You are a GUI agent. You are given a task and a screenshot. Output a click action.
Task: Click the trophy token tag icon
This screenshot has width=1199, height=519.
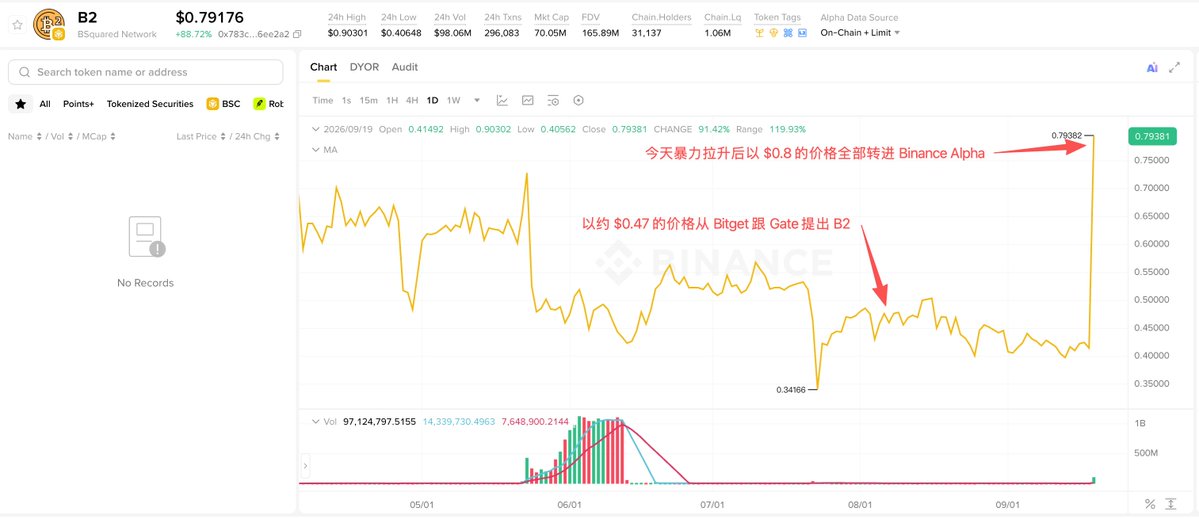pyautogui.click(x=759, y=33)
